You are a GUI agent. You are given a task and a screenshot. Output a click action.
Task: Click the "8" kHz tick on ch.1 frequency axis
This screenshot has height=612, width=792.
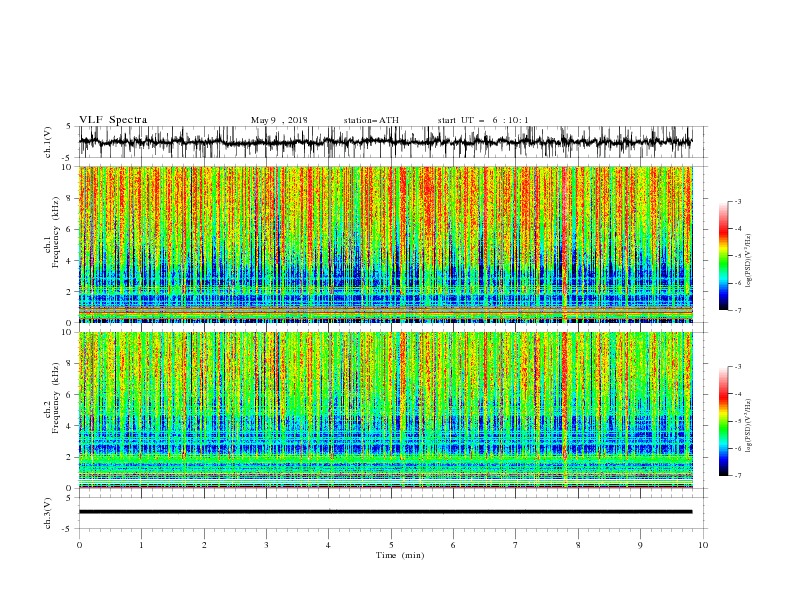coord(70,198)
